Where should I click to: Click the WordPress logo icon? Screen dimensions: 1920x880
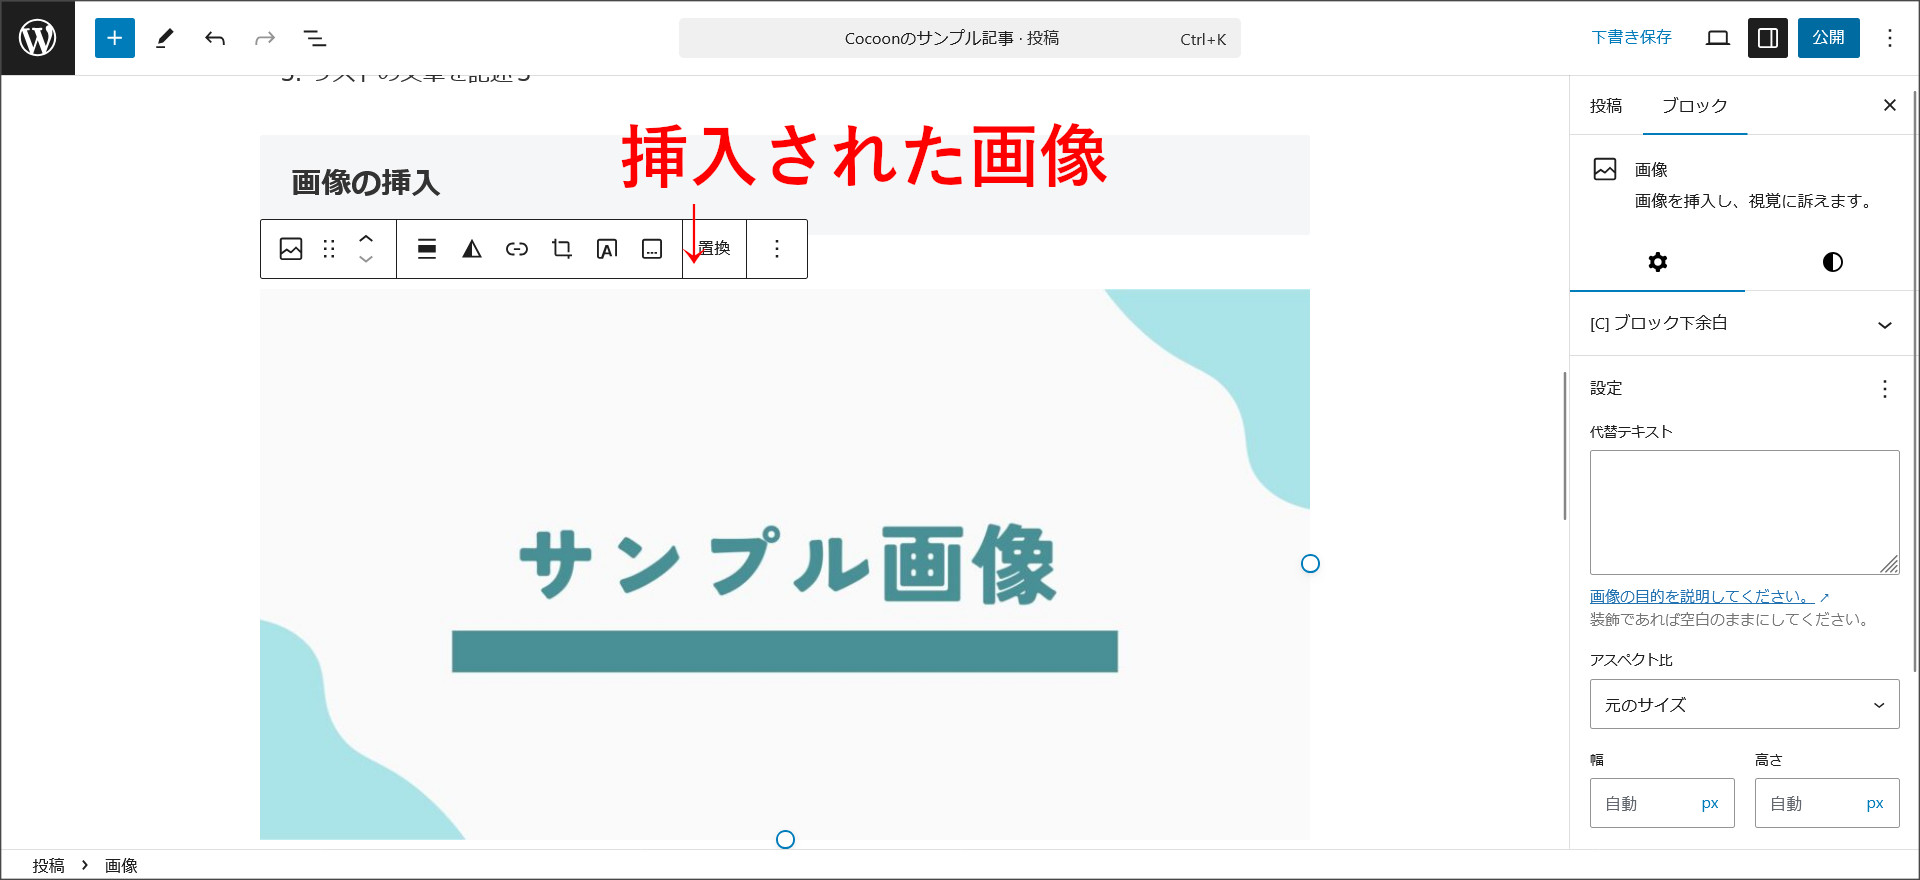tap(38, 38)
